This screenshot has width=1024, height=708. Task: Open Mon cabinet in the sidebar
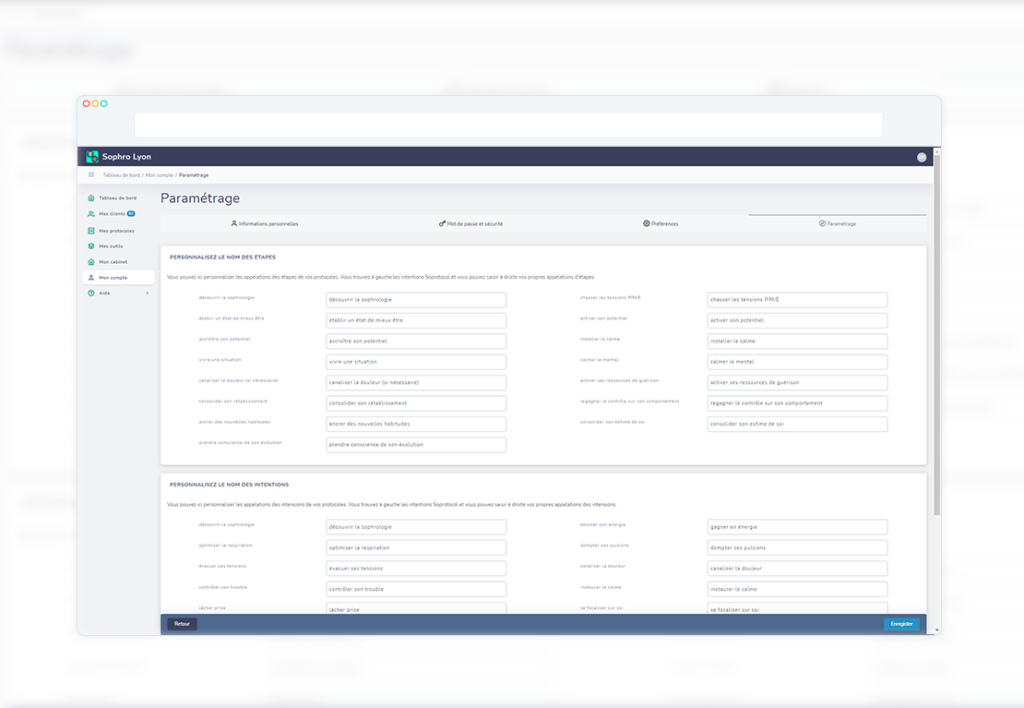[113, 262]
